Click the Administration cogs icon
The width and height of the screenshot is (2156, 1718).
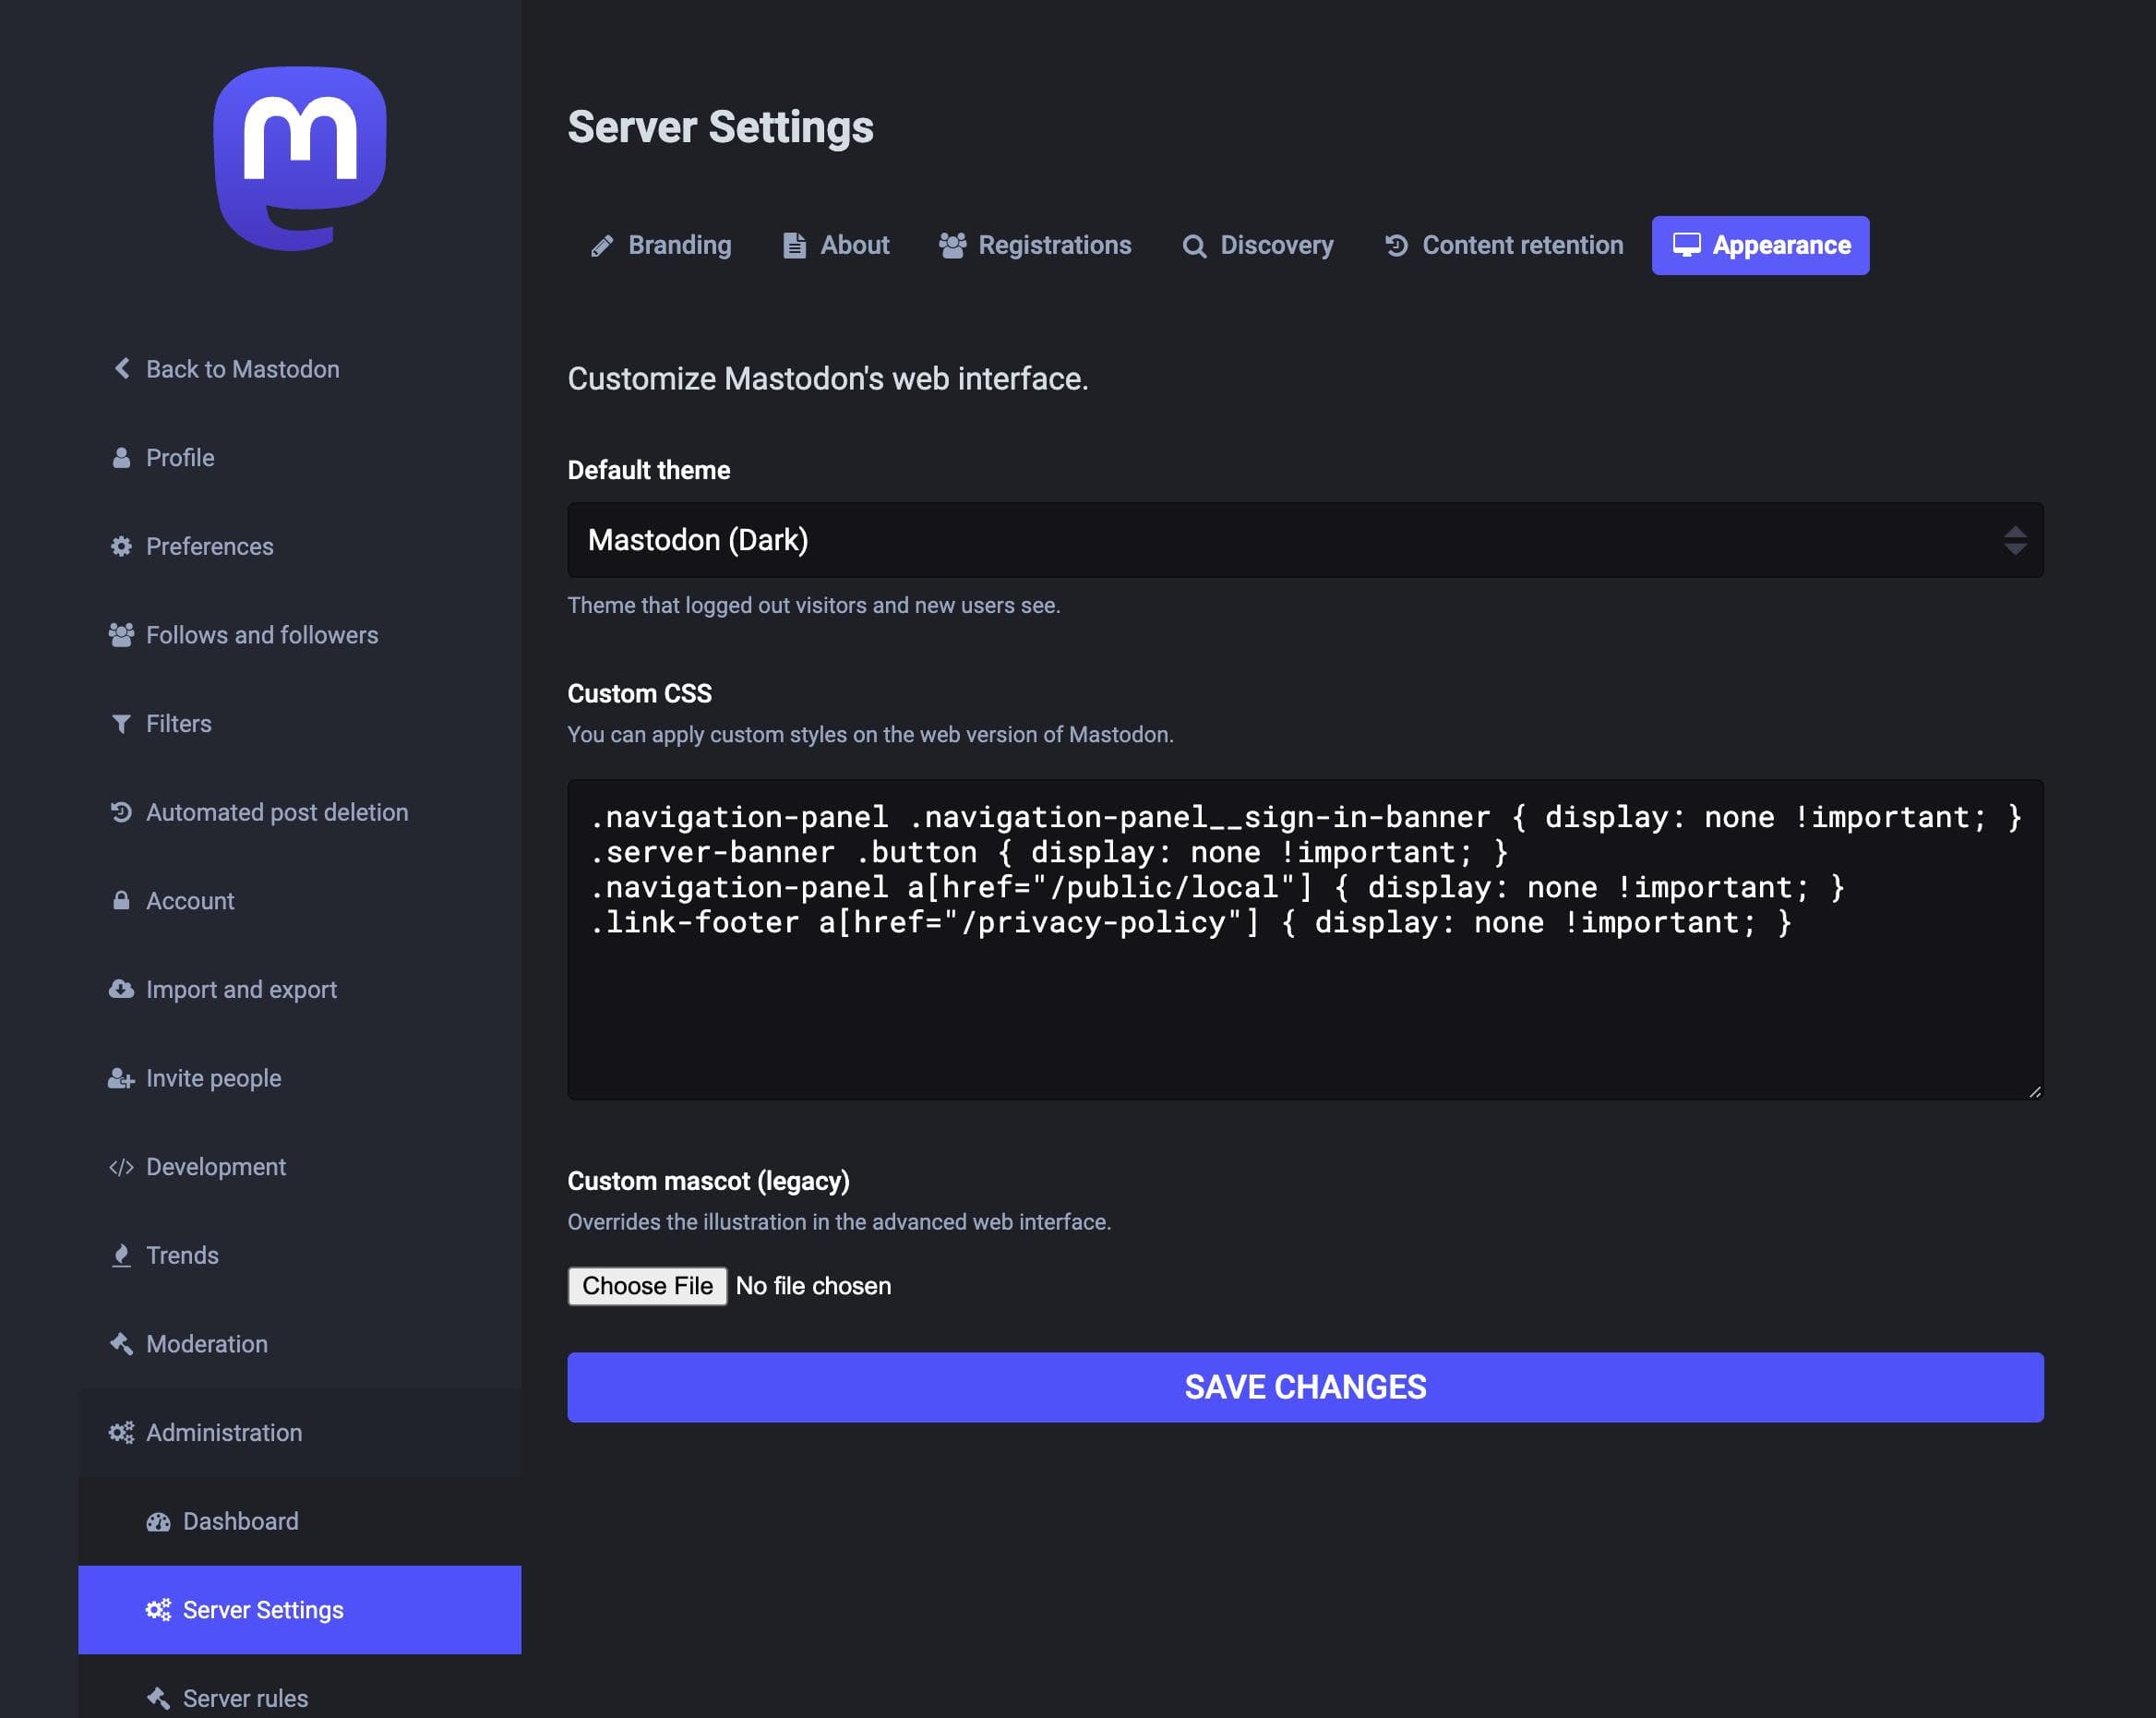point(121,1433)
